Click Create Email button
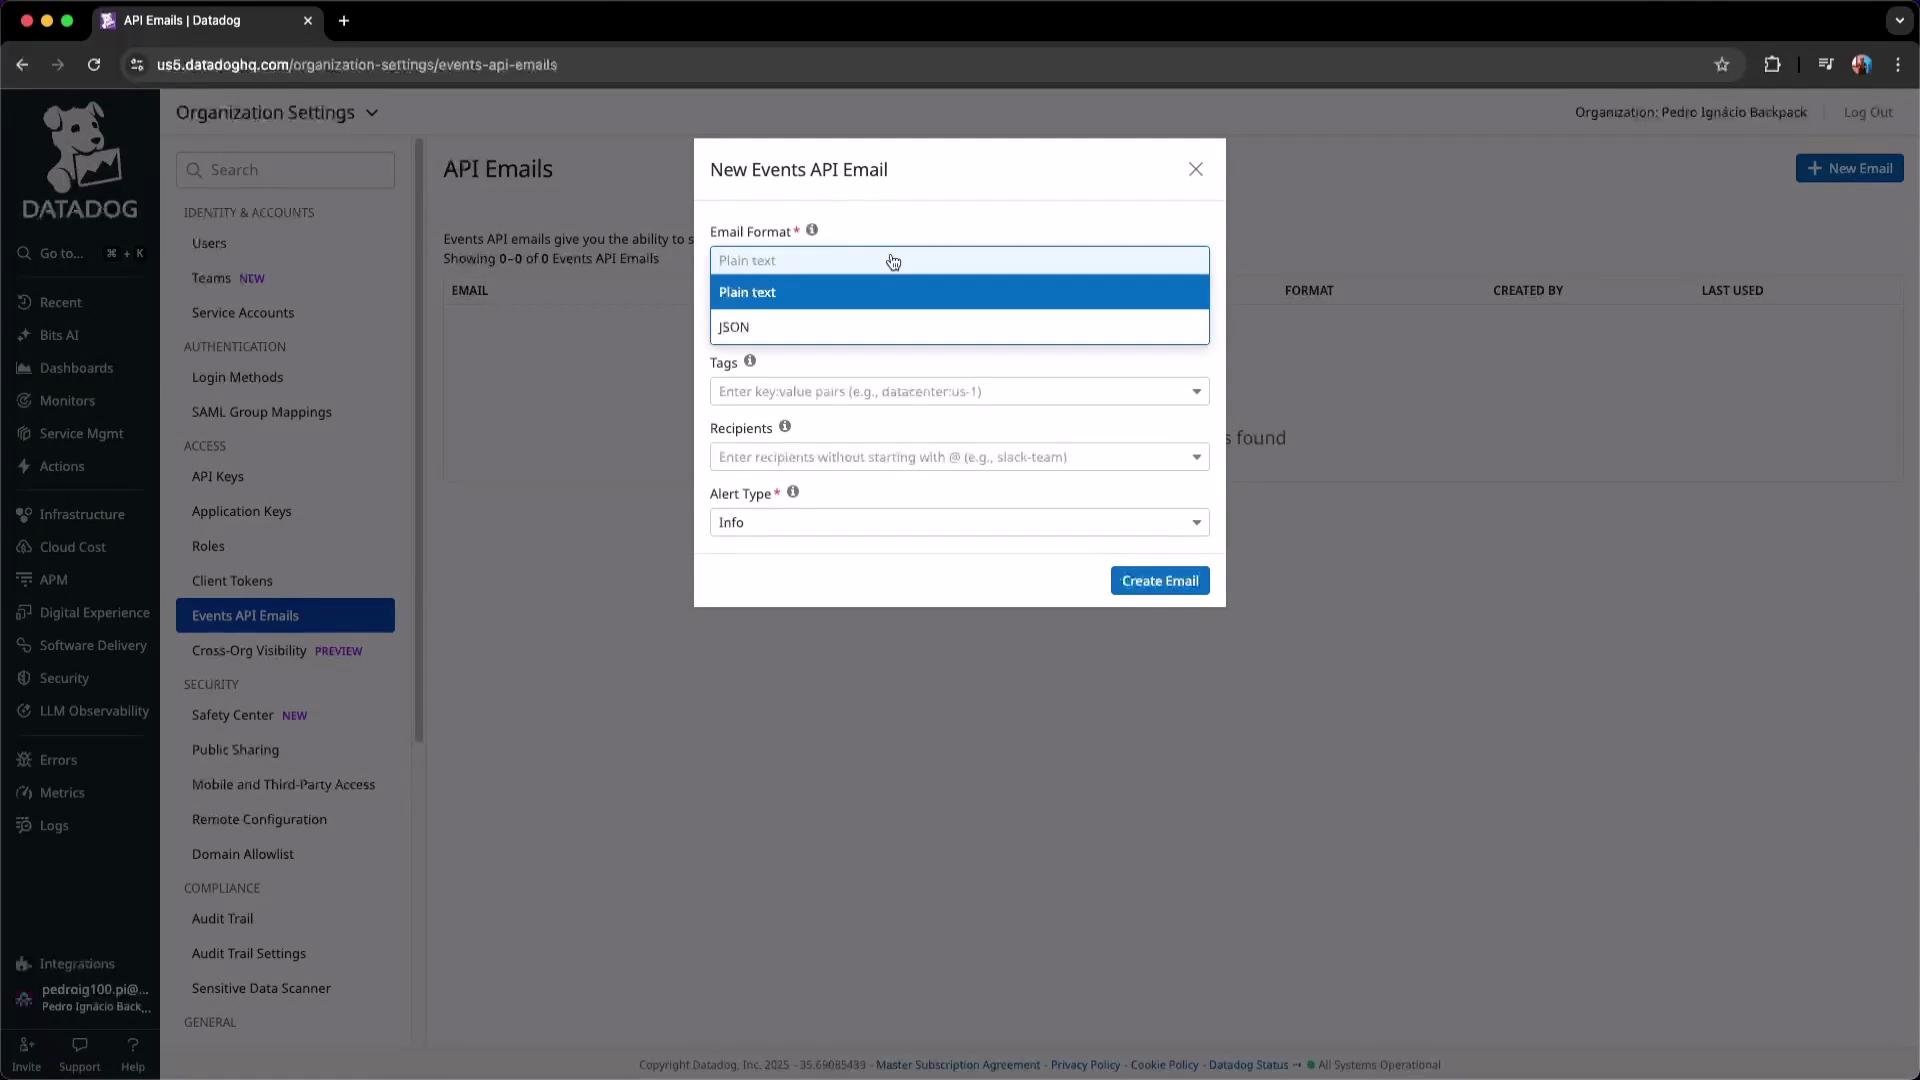 [x=1160, y=581]
